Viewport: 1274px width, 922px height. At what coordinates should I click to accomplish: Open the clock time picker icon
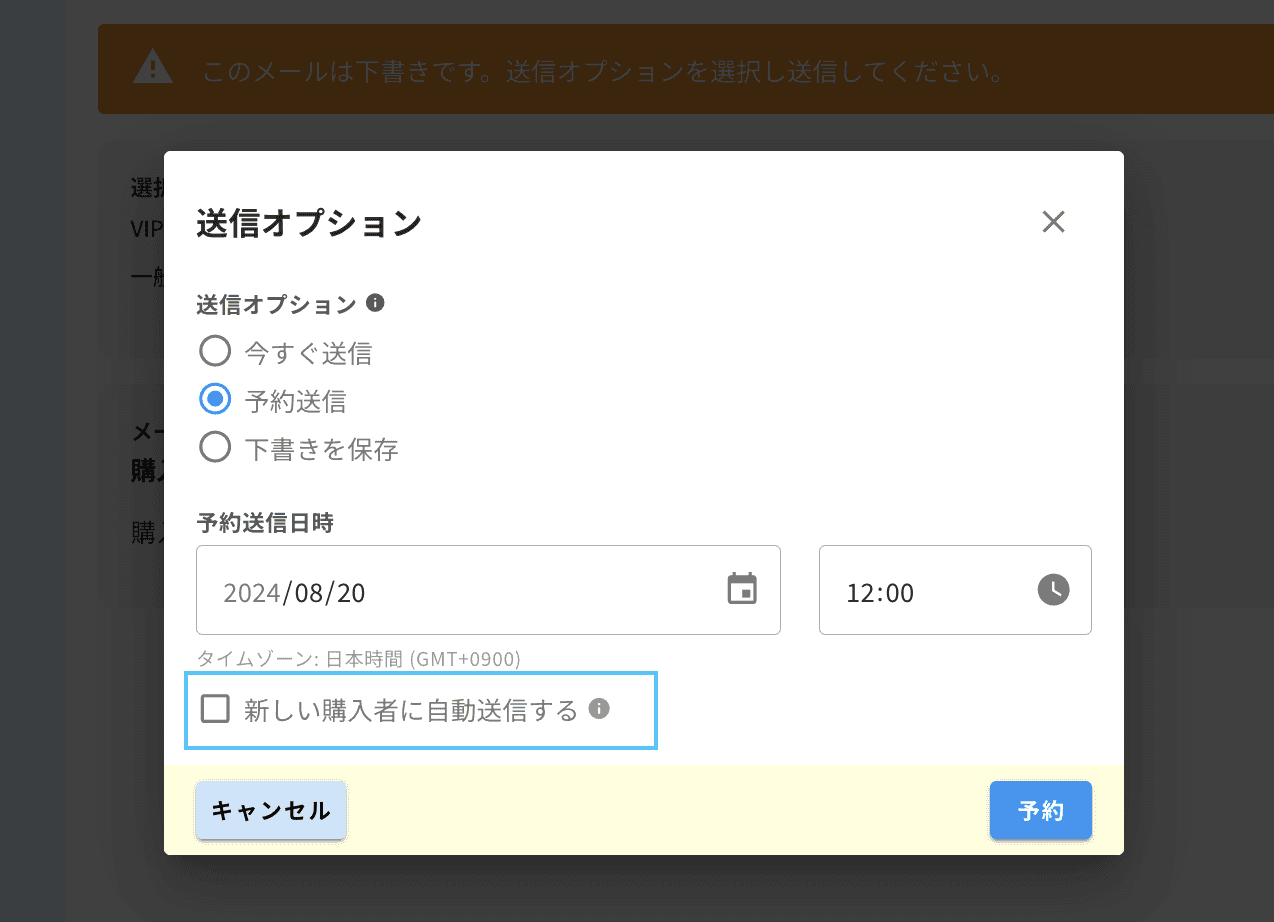coord(1052,590)
